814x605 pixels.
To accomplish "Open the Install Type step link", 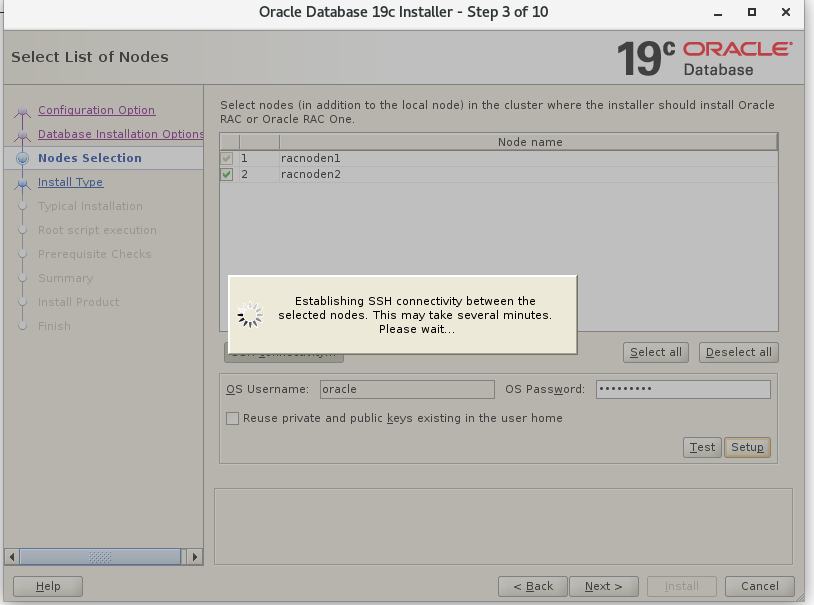I will 71,182.
